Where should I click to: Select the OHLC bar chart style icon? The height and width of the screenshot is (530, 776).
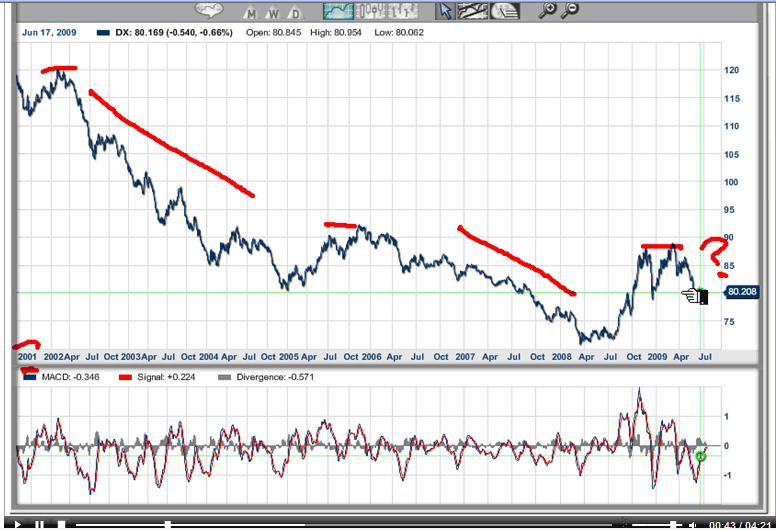coord(402,11)
